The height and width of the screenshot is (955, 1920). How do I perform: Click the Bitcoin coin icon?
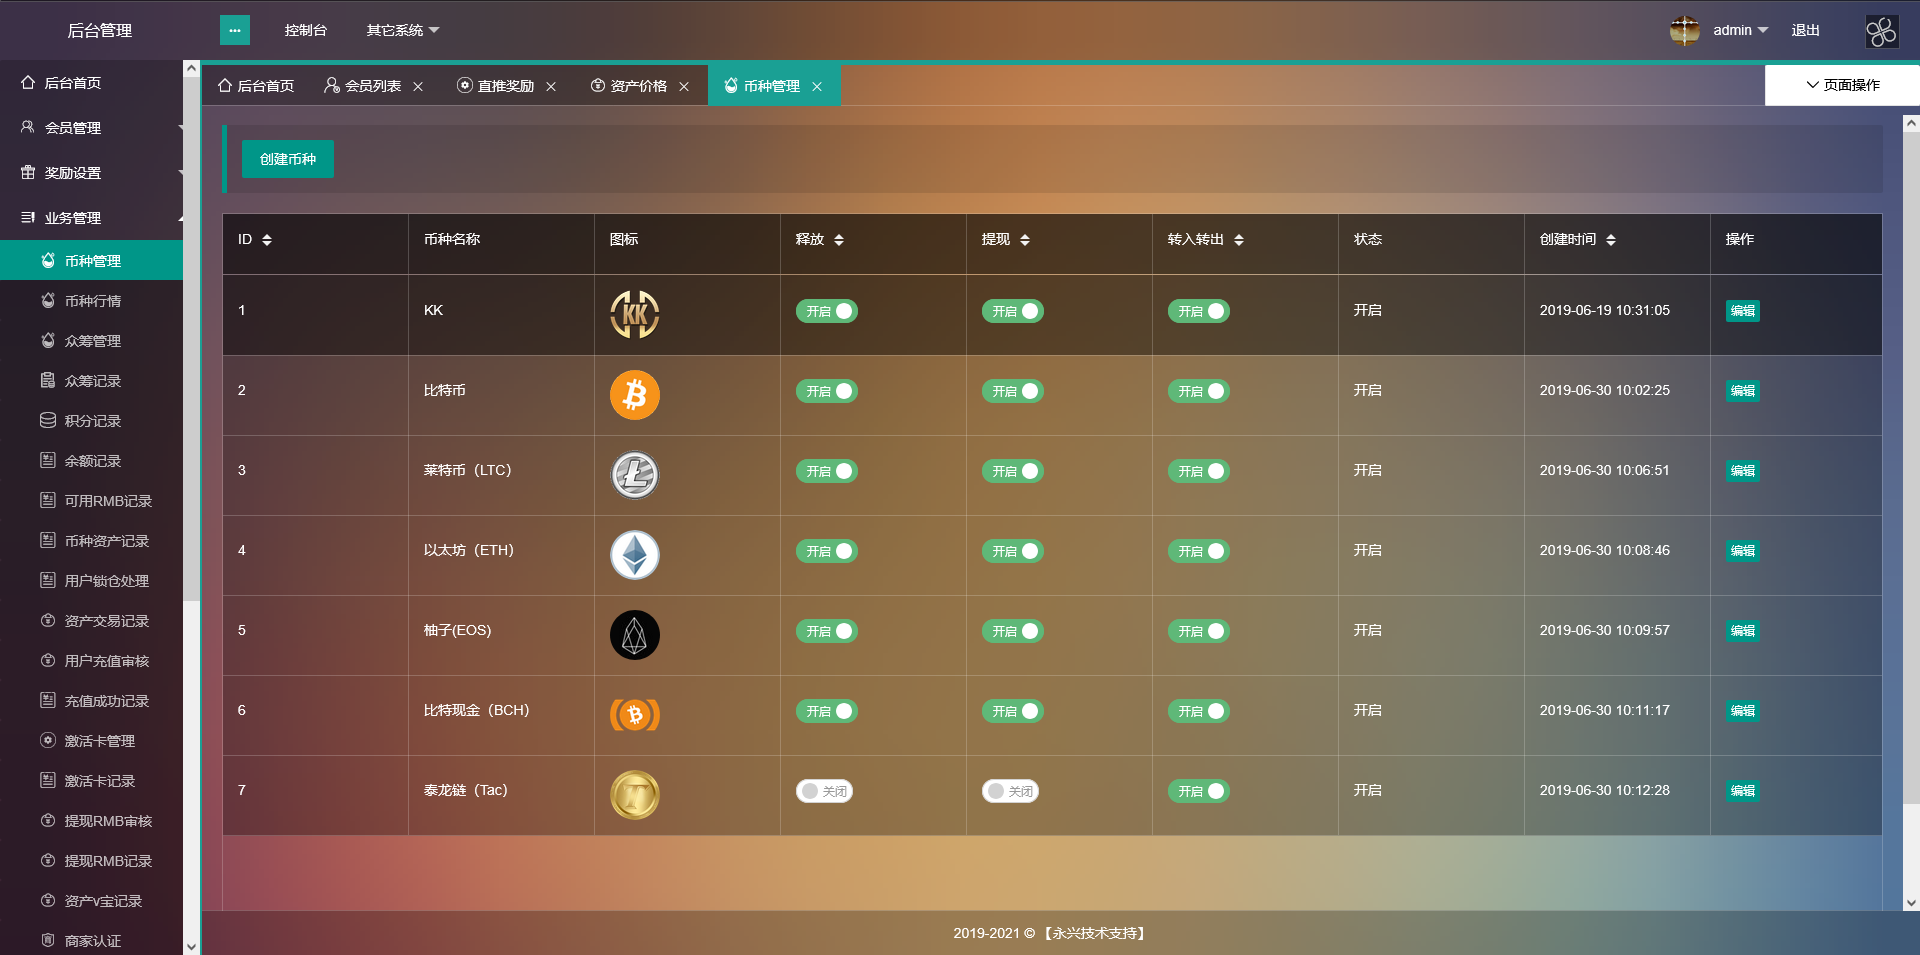click(x=634, y=395)
